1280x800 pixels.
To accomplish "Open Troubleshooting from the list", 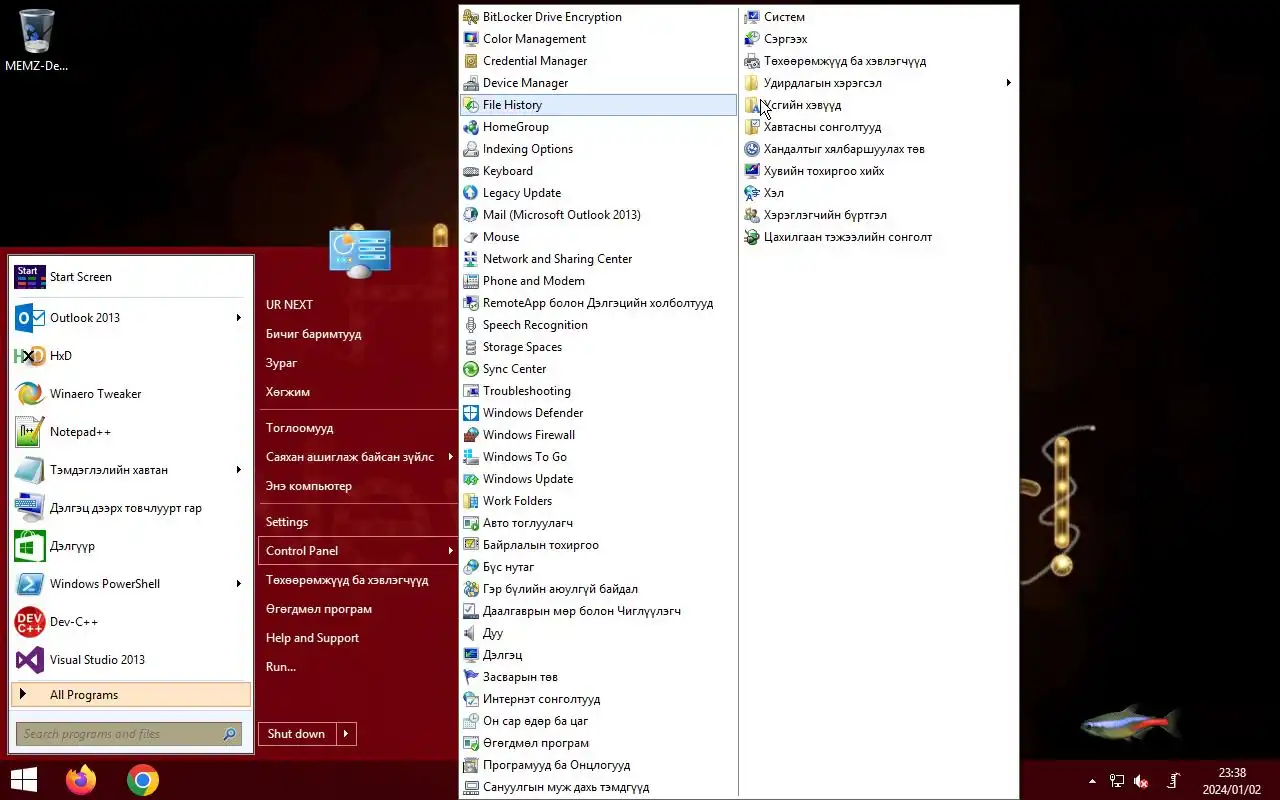I will pyautogui.click(x=598, y=391).
